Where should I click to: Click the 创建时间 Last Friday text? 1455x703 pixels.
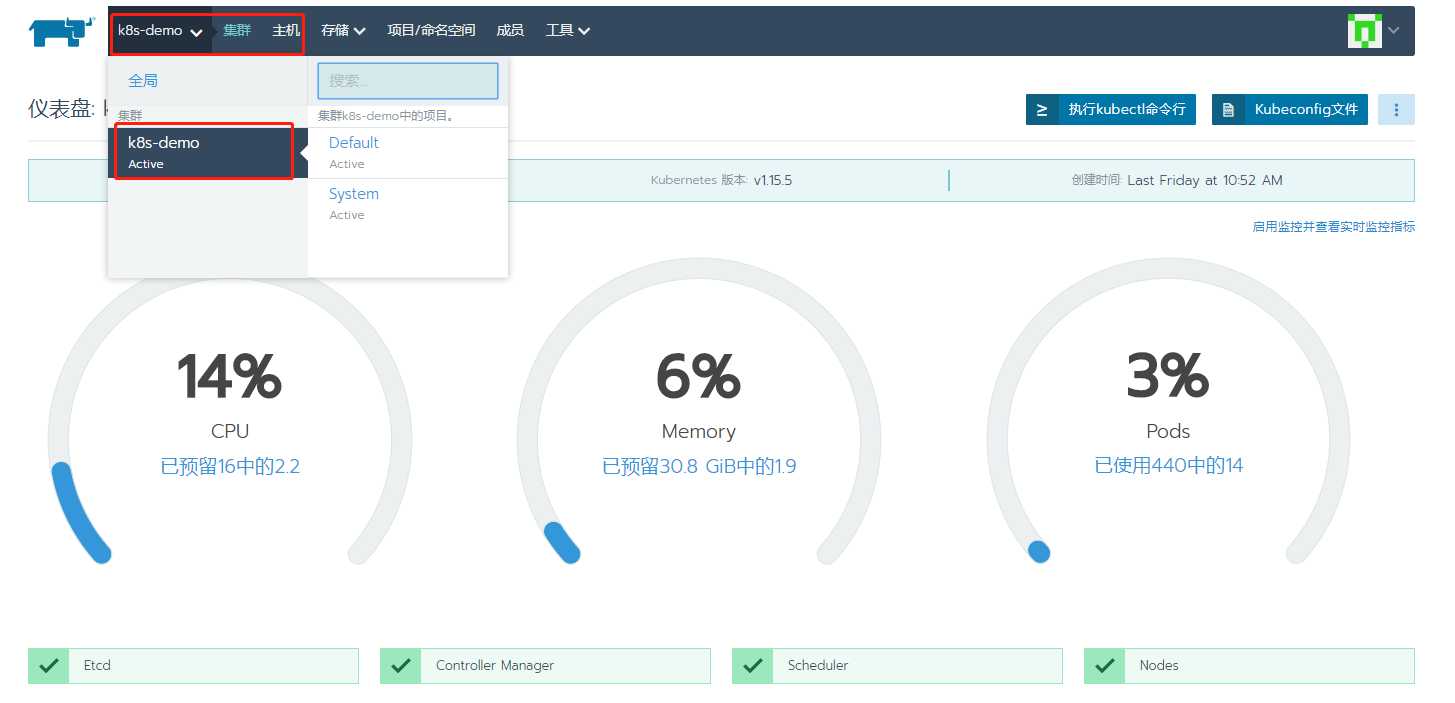point(1177,181)
